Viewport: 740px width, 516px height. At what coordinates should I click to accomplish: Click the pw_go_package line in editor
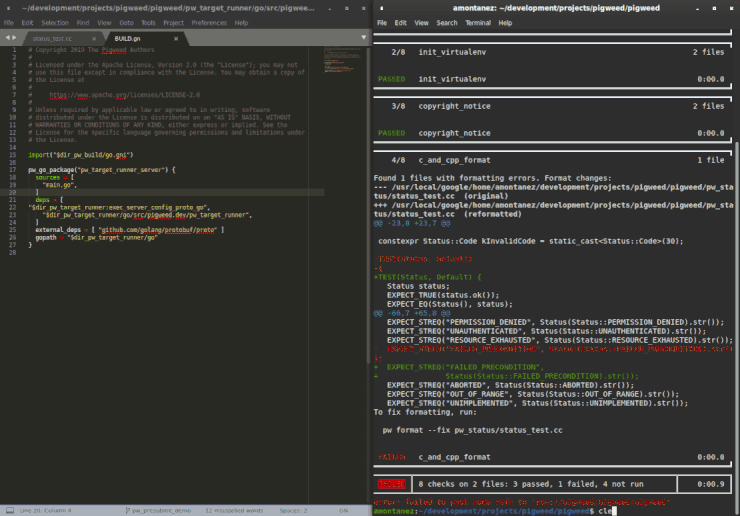[101, 170]
